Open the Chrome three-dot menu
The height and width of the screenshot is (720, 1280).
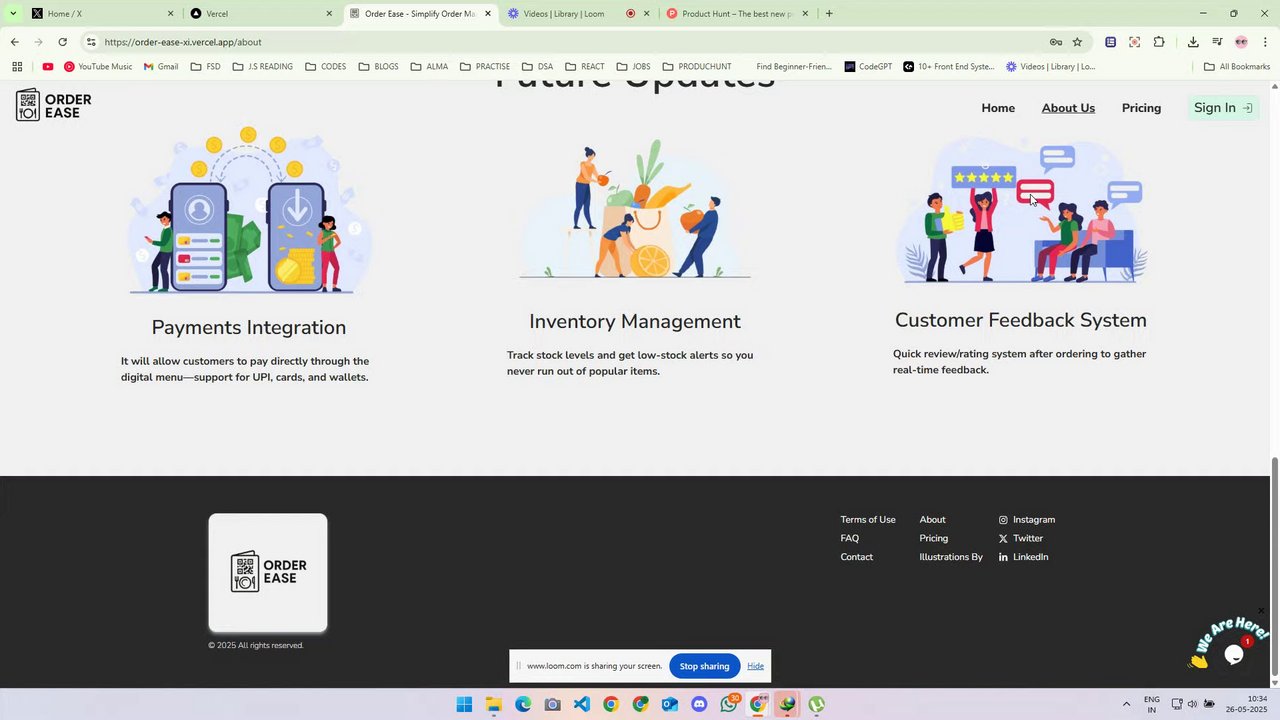1265,42
